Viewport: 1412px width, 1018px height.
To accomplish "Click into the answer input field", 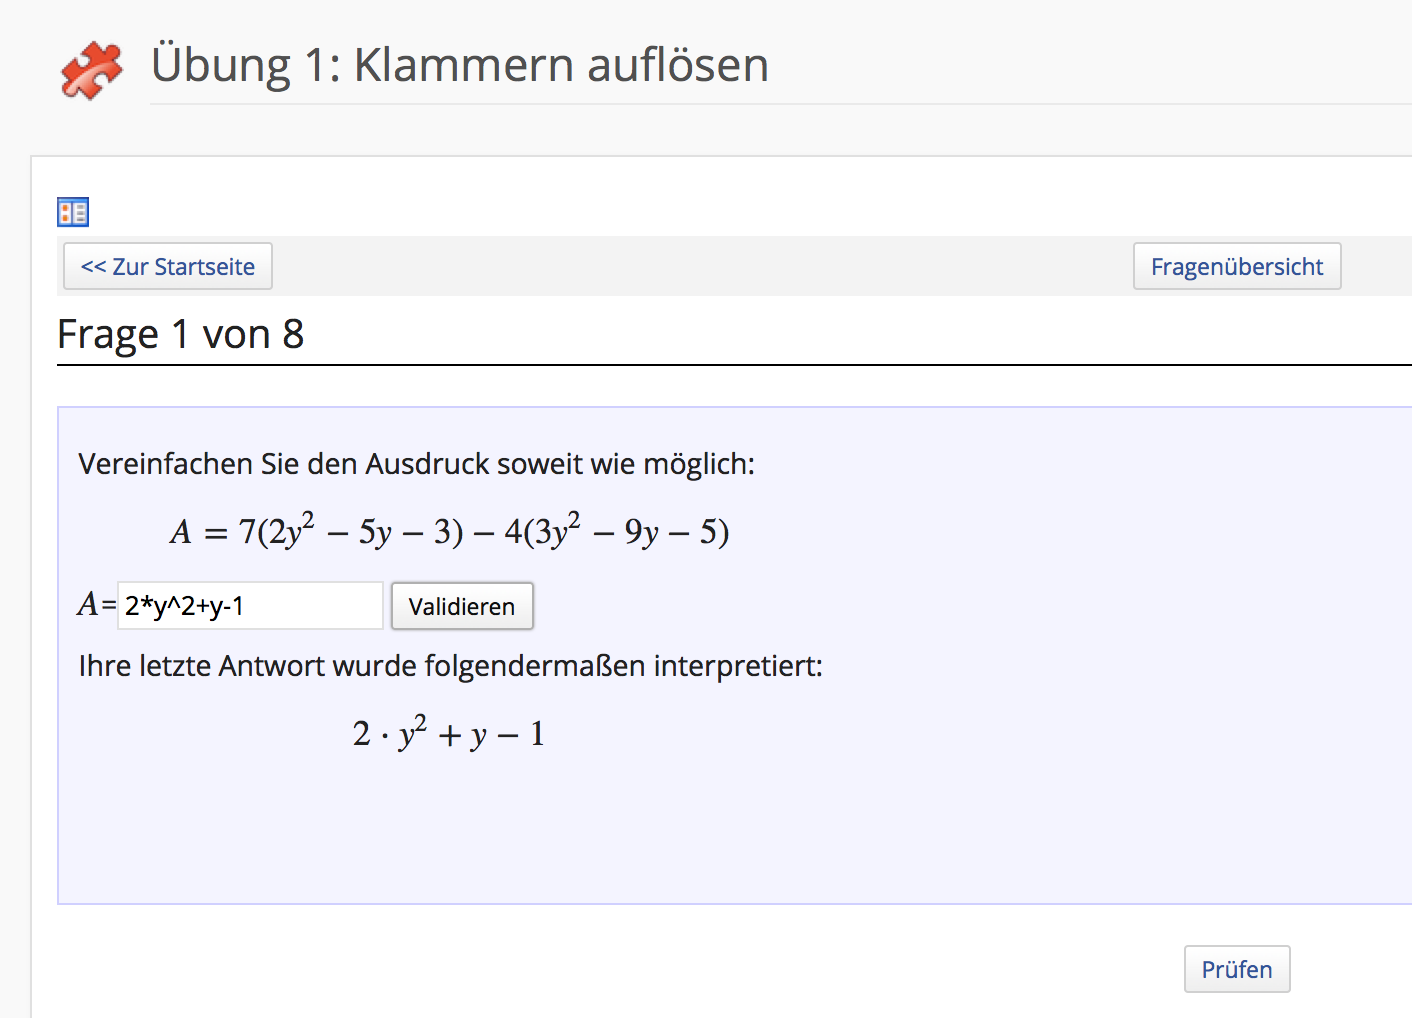I will point(250,606).
